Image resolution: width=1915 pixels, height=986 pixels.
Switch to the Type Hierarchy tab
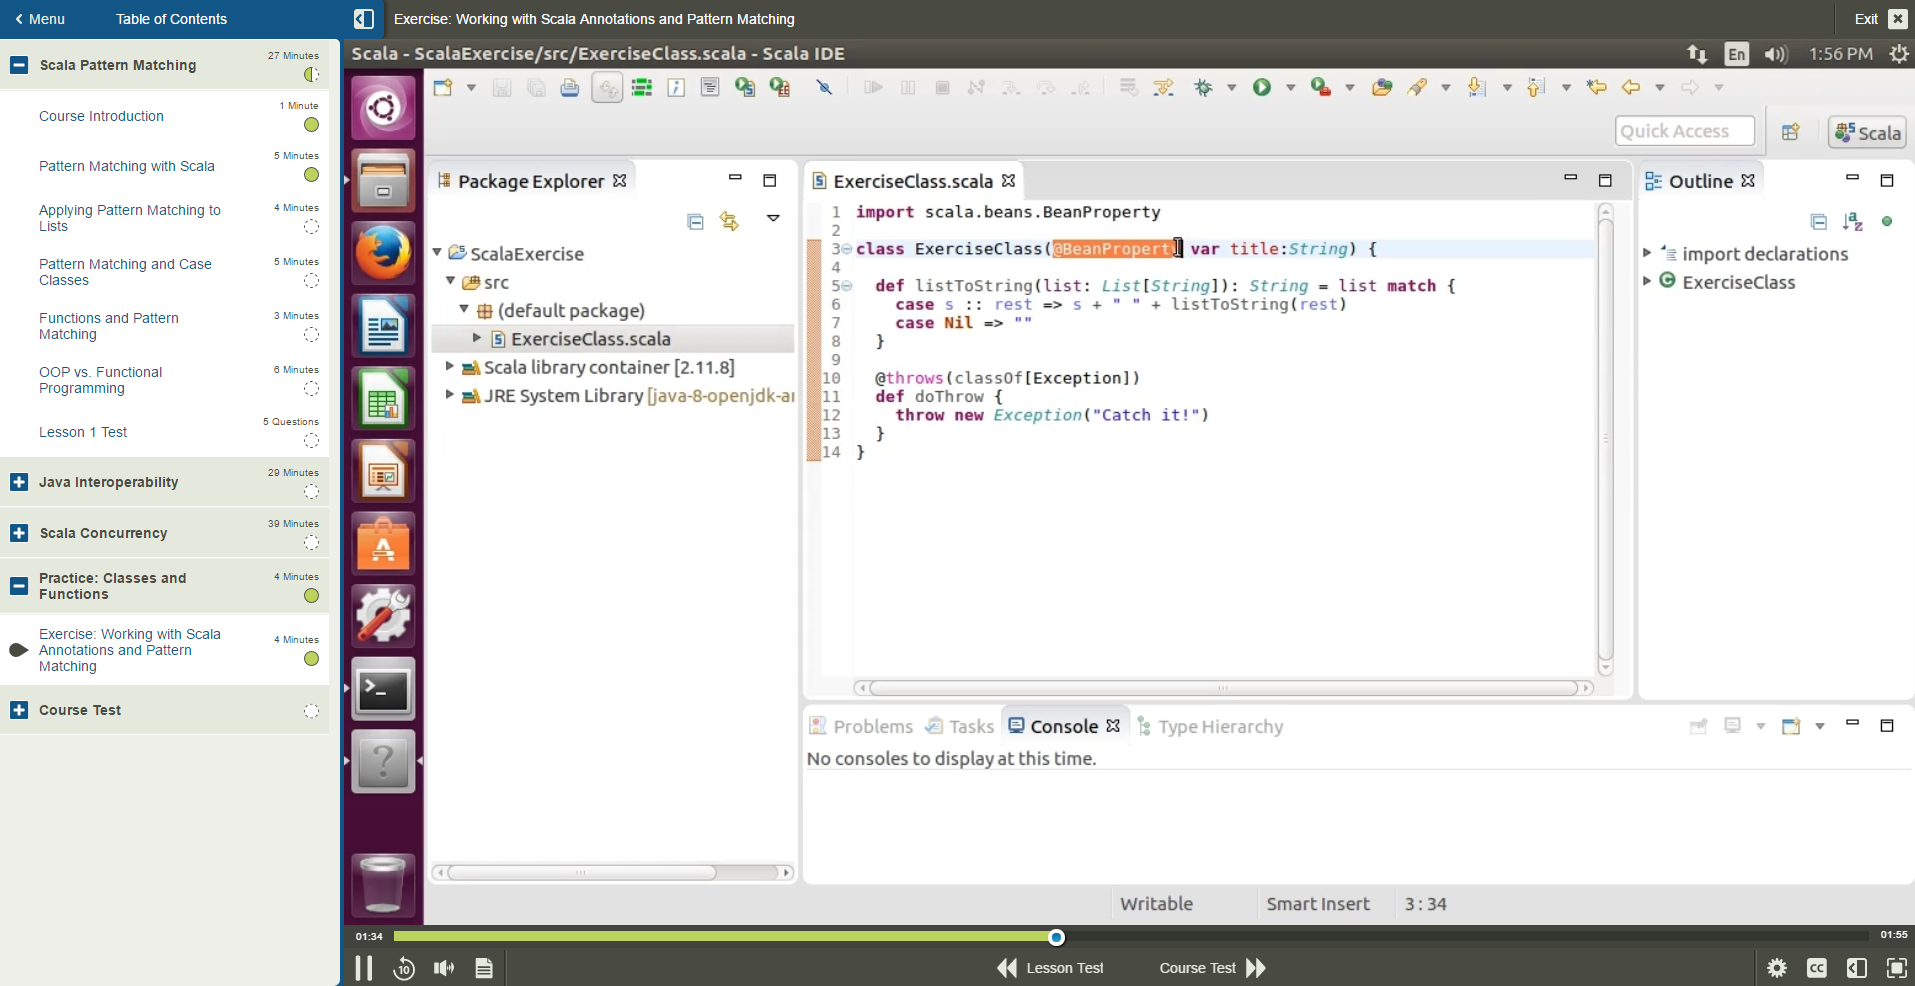(x=1219, y=726)
